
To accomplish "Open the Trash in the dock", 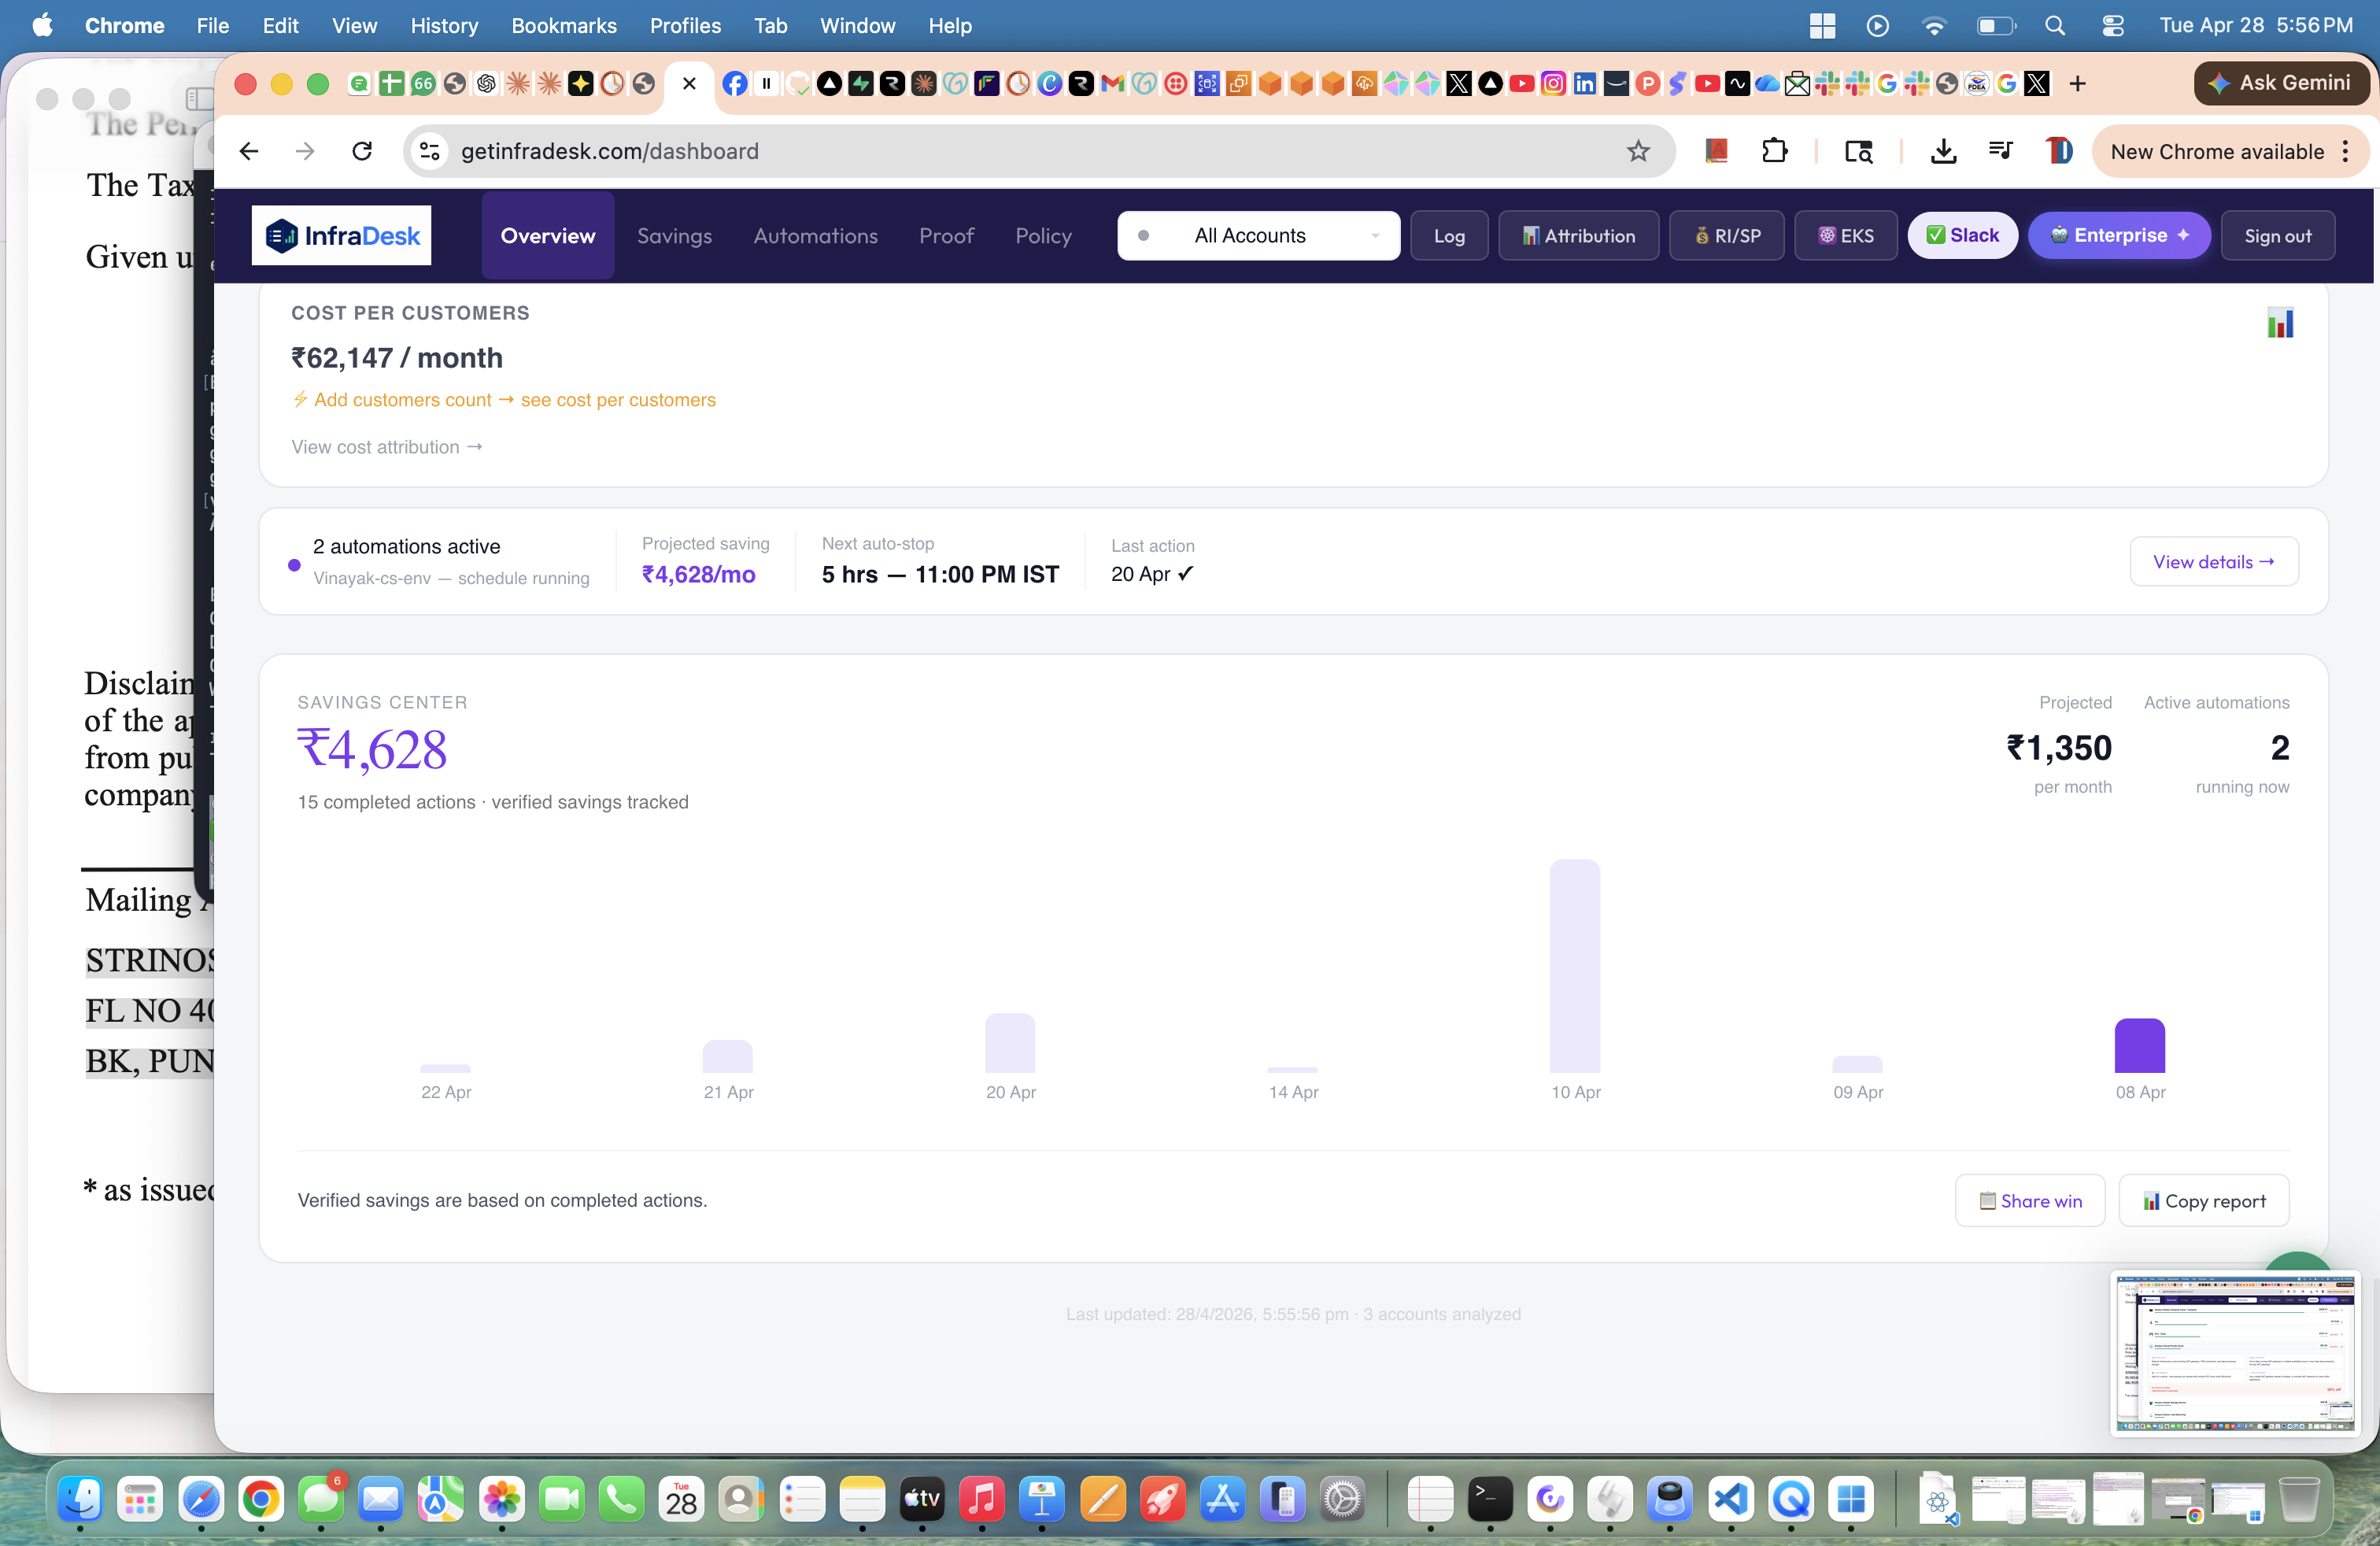I will coord(2298,1499).
